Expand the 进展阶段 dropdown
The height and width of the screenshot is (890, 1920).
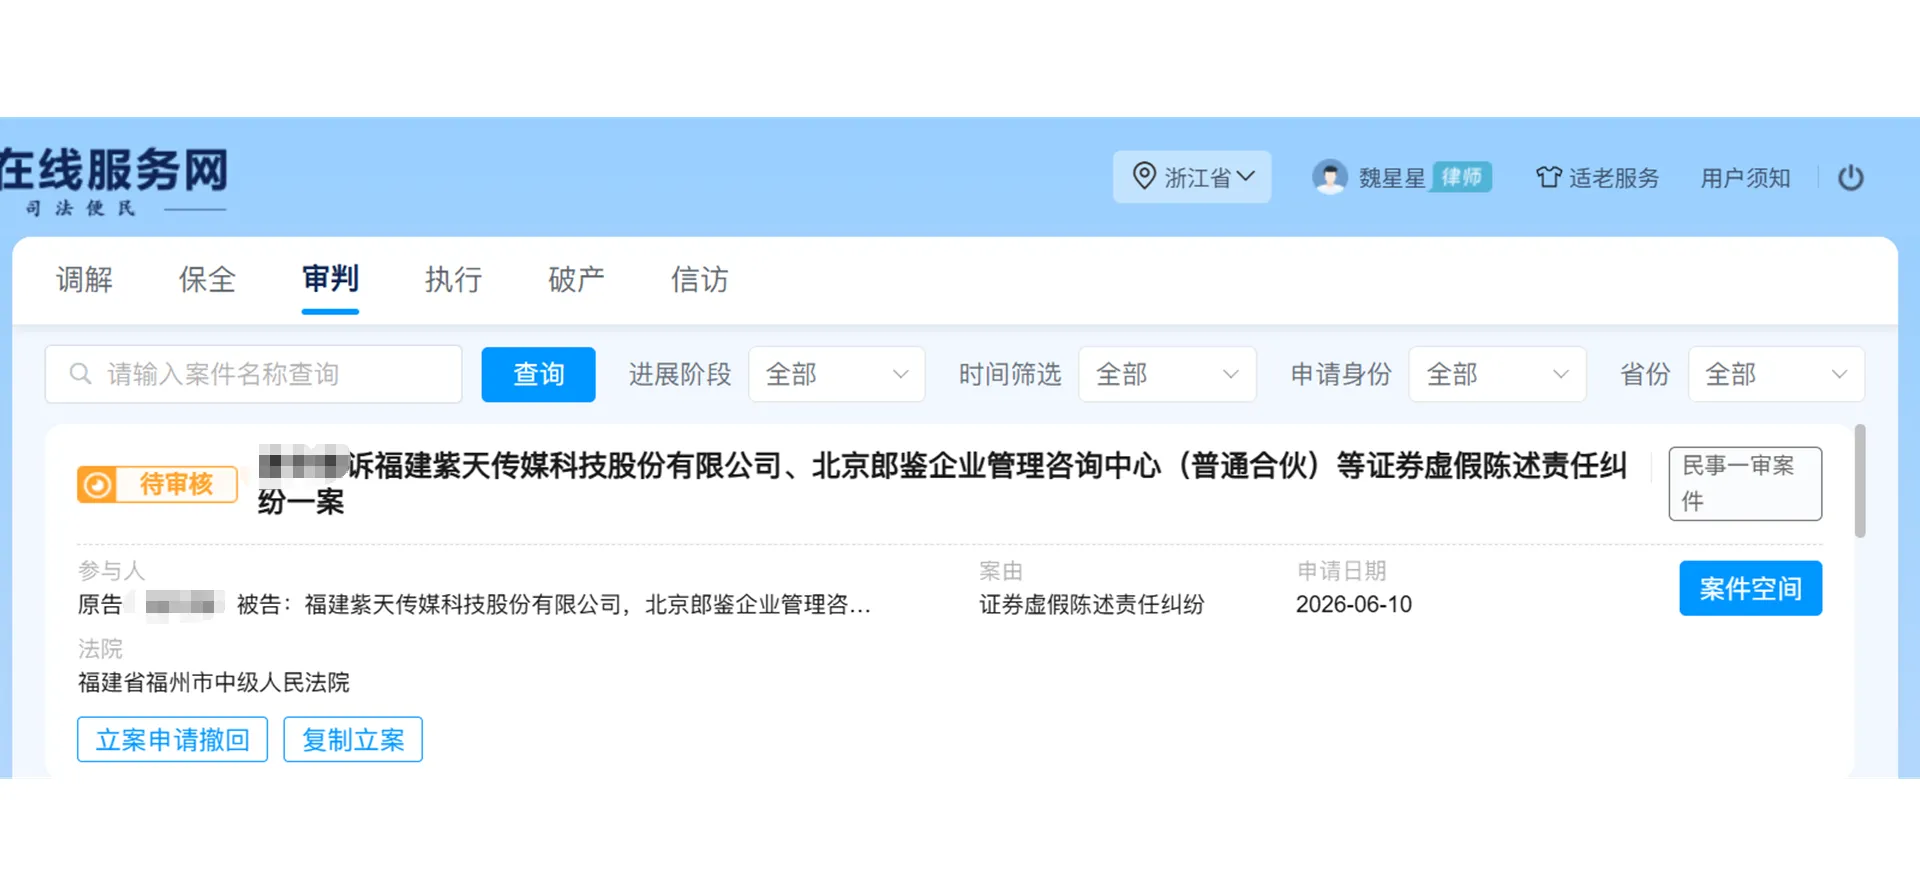click(x=836, y=374)
